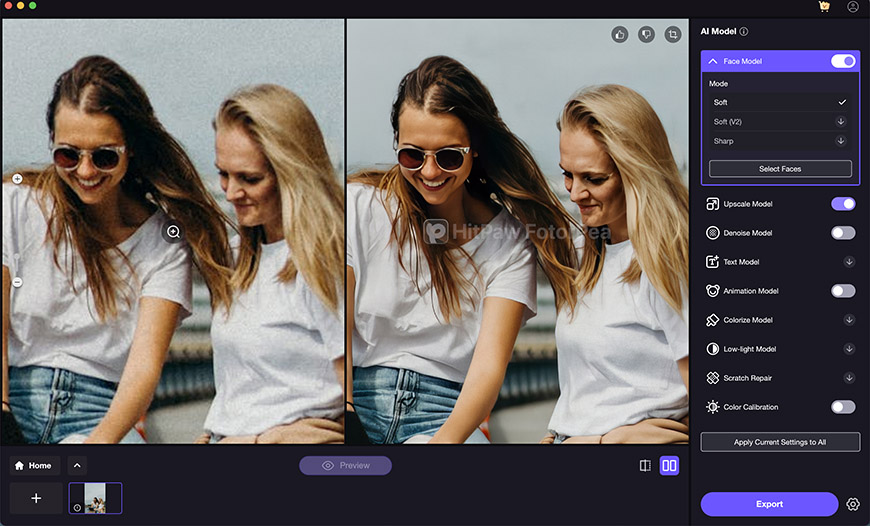Click the Text Model icon
This screenshot has height=526, width=870.
coord(712,262)
